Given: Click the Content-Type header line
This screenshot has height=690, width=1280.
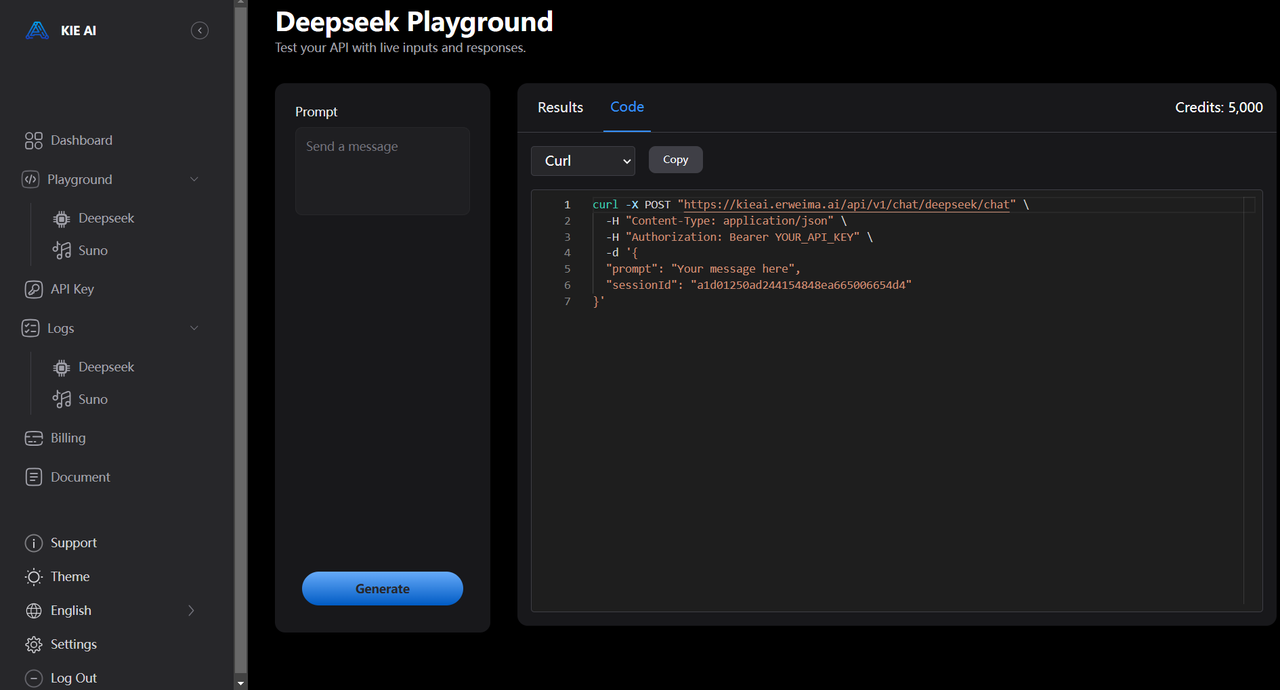Looking at the screenshot, I should coord(726,221).
